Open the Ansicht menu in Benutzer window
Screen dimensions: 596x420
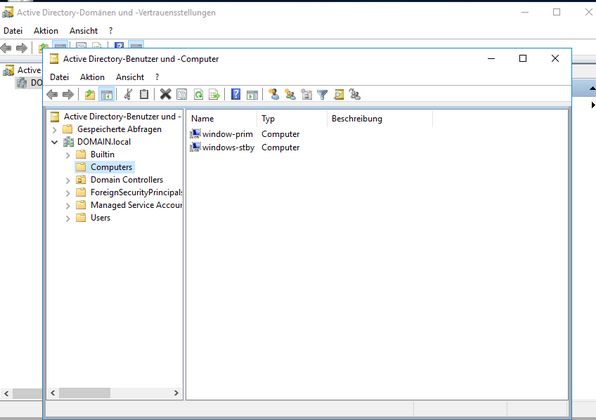[130, 77]
